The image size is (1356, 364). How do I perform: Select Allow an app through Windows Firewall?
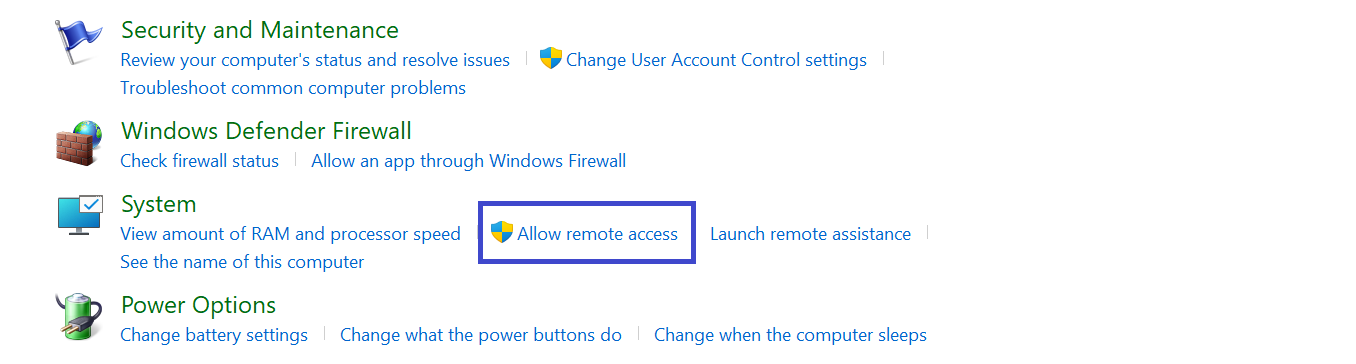click(468, 161)
